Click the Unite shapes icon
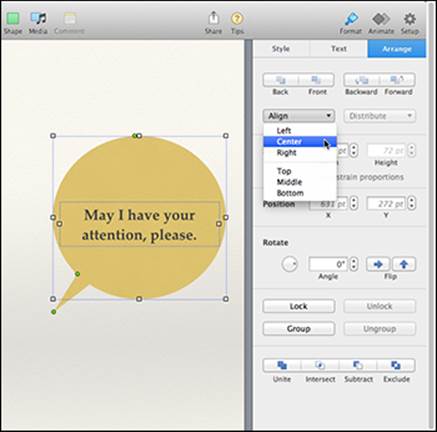The width and height of the screenshot is (437, 432). (x=282, y=365)
